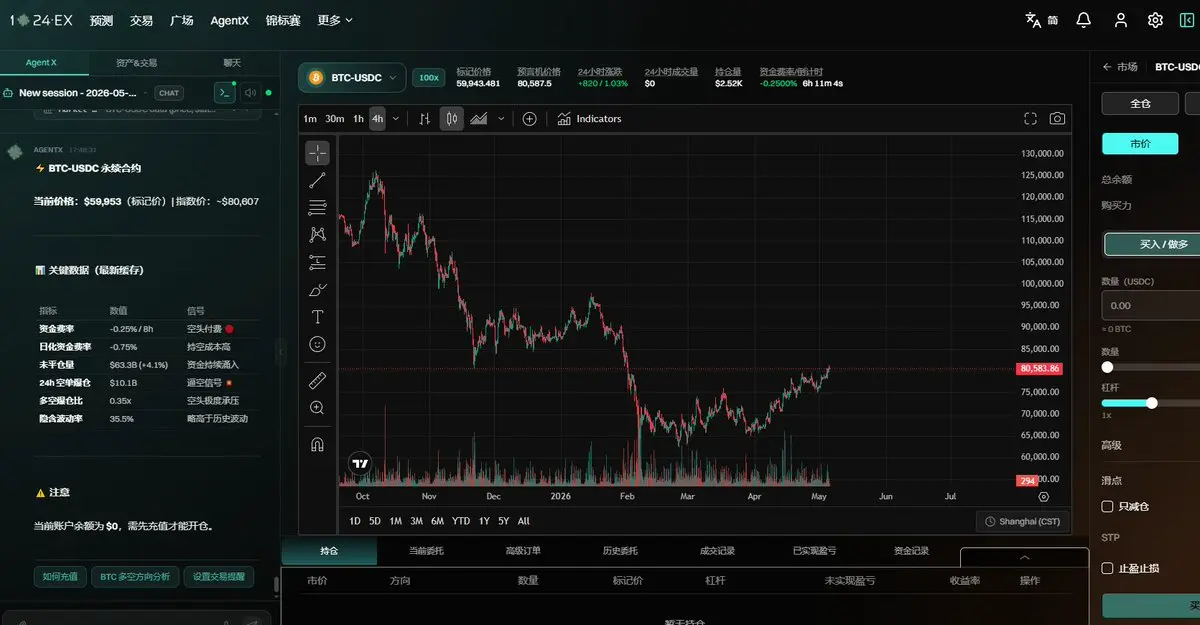
Task: Select the ruler measure tool
Action: (x=317, y=381)
